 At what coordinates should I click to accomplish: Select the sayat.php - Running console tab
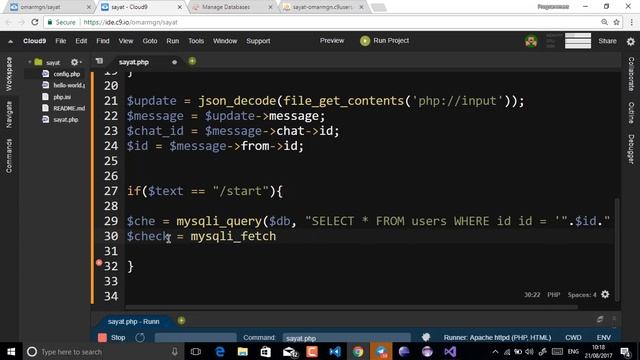(133, 322)
